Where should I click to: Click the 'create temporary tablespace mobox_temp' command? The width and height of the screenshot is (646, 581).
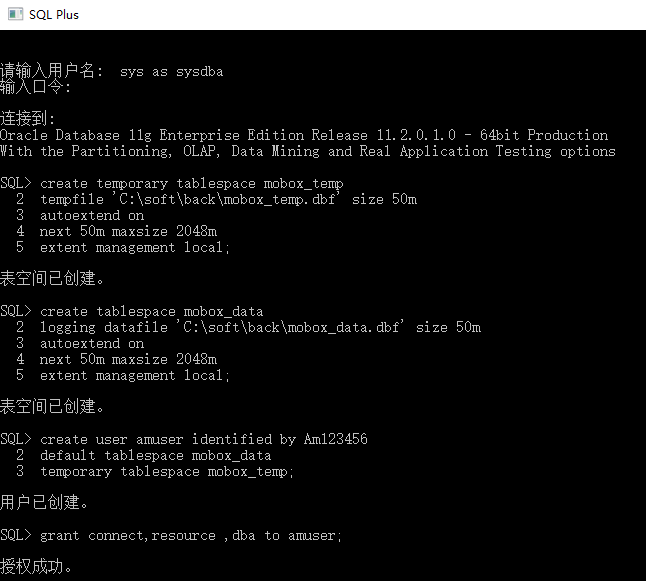pos(190,183)
